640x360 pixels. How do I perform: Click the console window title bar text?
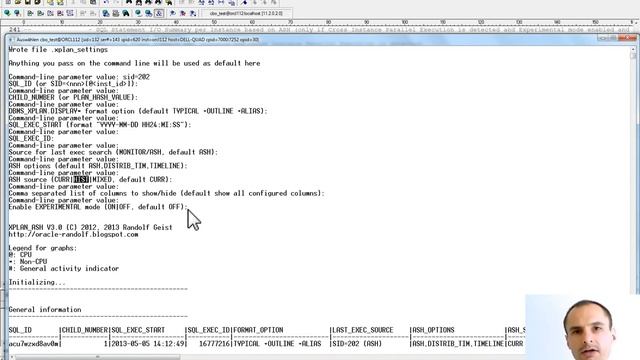click(x=138, y=40)
